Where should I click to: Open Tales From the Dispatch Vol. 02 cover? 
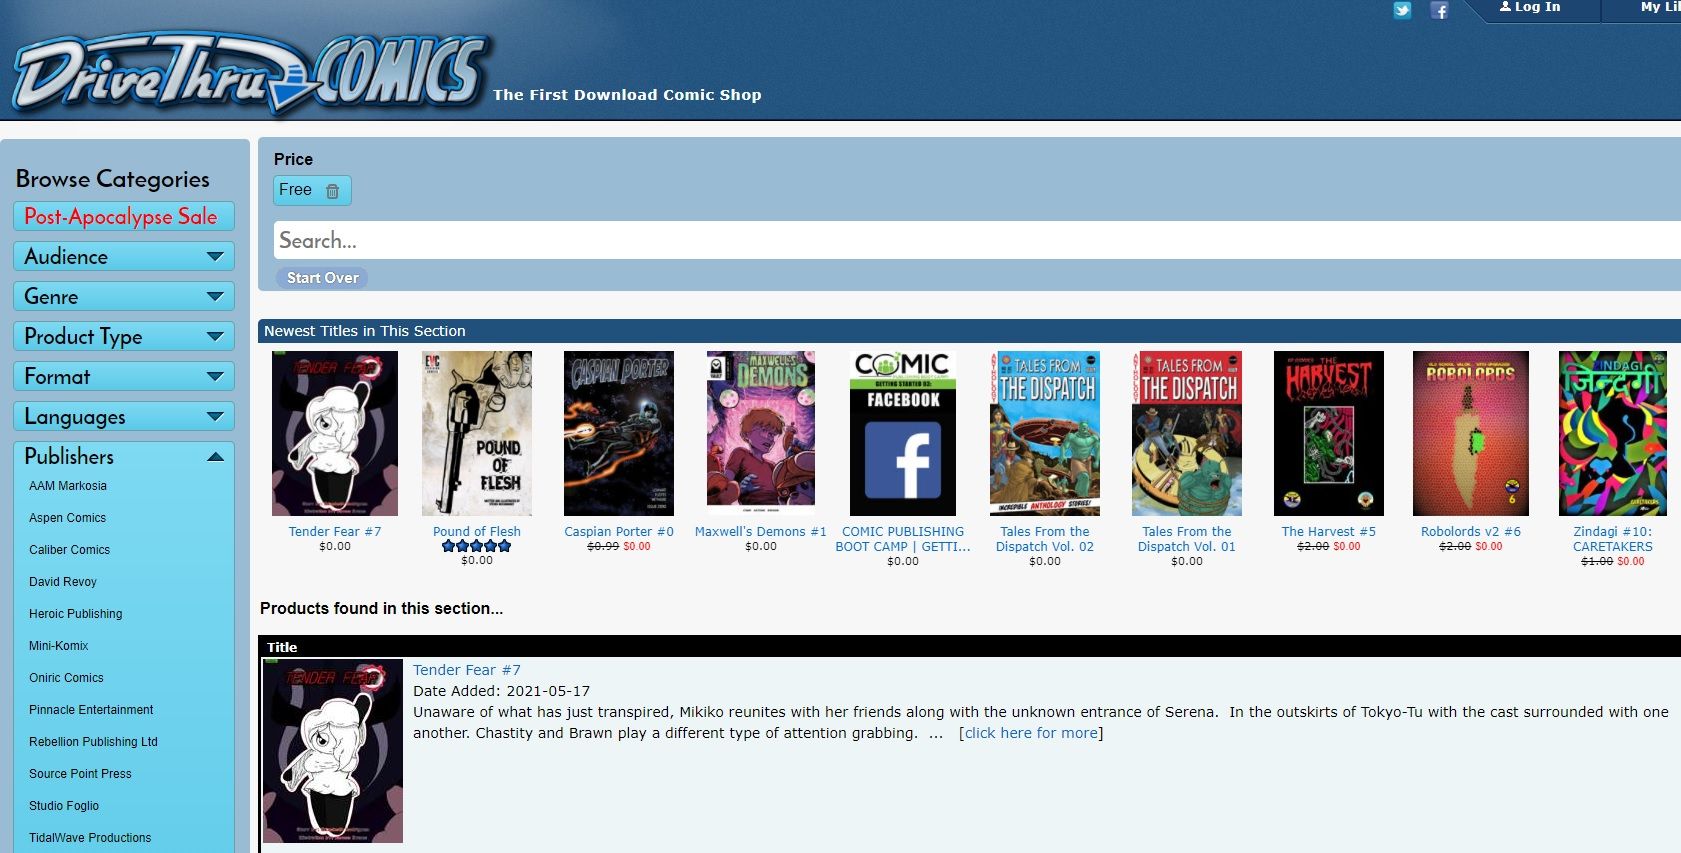[x=1045, y=433]
